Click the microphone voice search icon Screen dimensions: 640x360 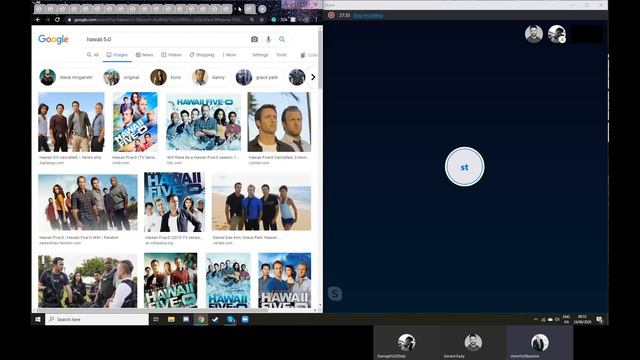pos(268,39)
